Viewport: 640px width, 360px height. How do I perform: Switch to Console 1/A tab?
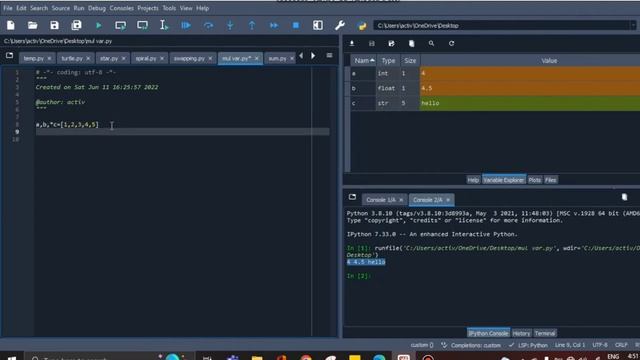[380, 200]
